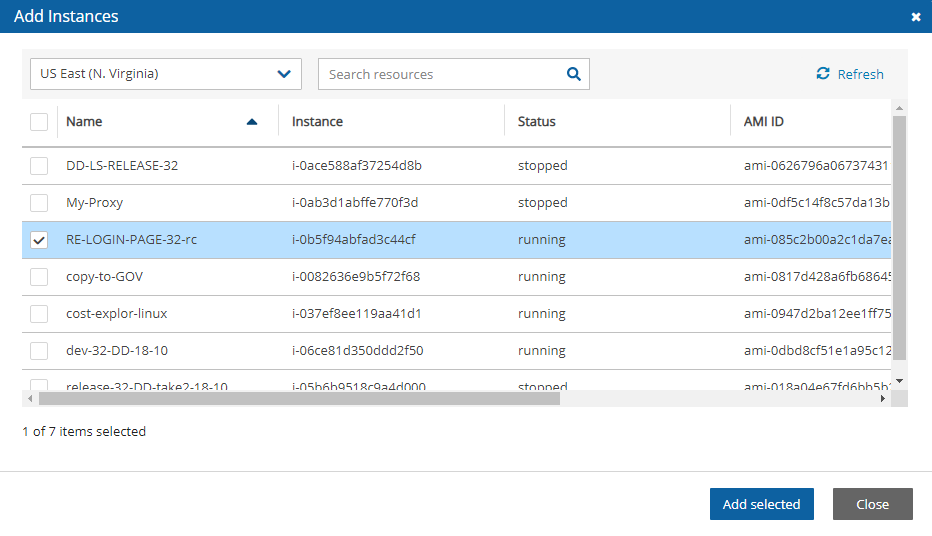Click the search magnifier icon
The height and width of the screenshot is (536, 932).
573,74
